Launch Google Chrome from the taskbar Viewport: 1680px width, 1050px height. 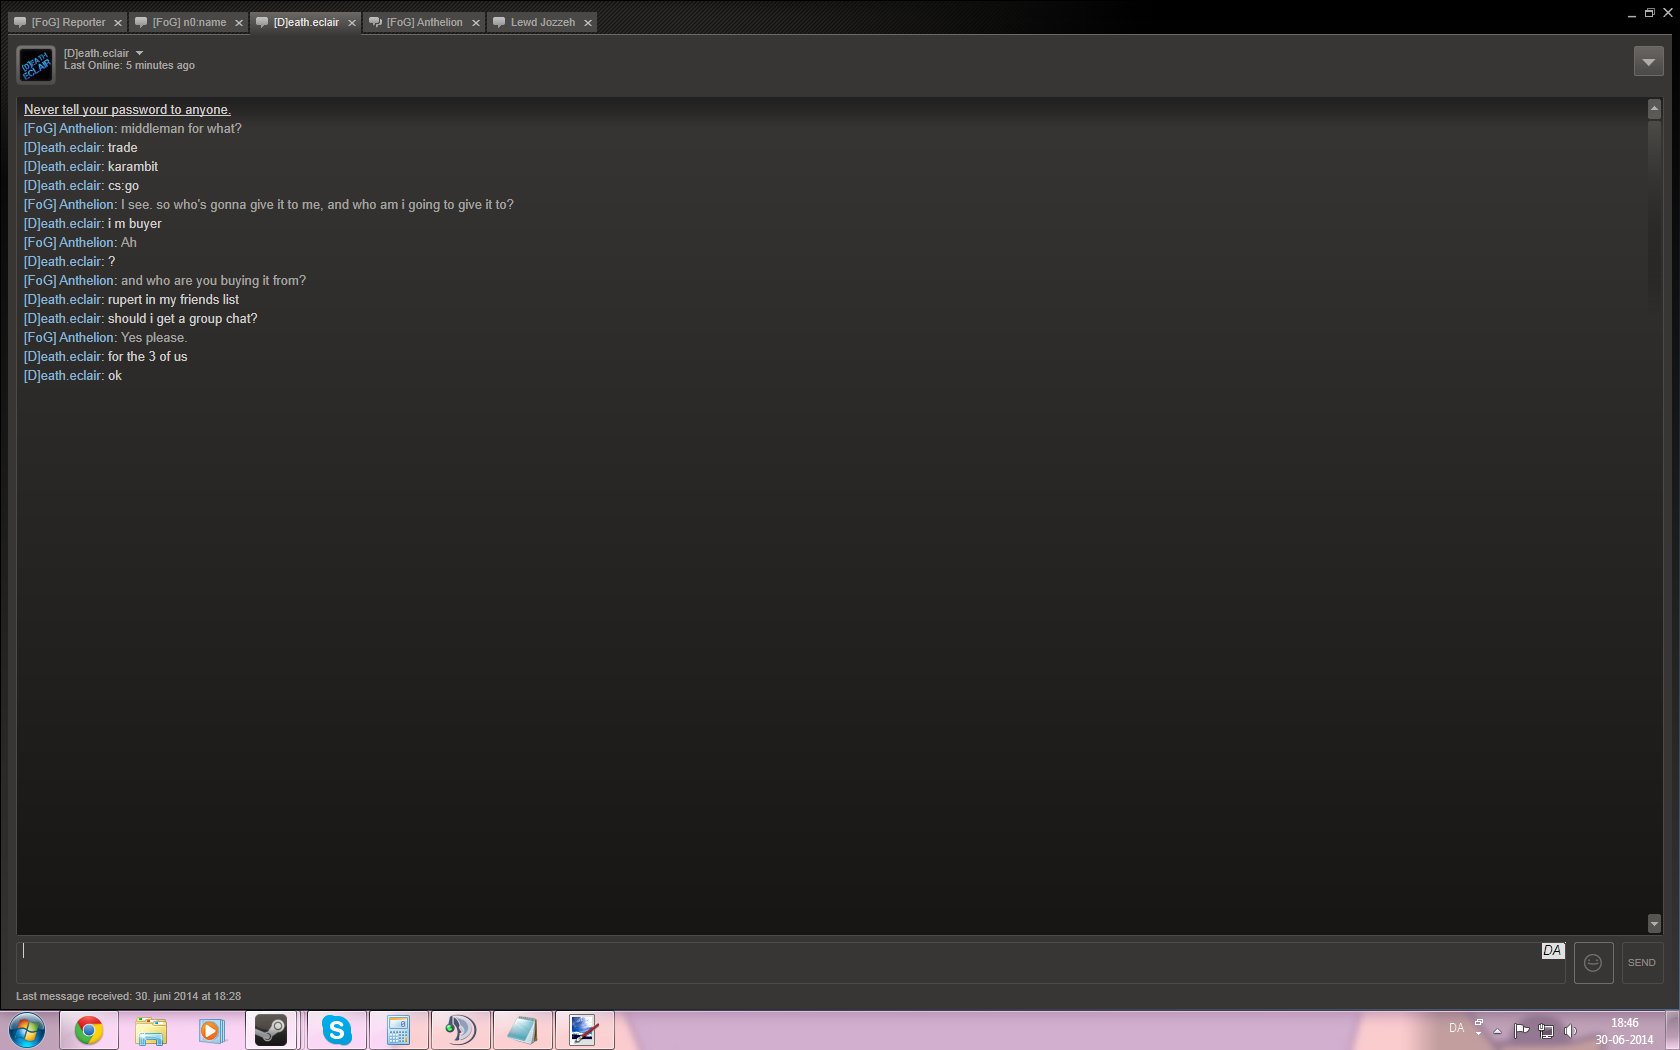tap(89, 1030)
